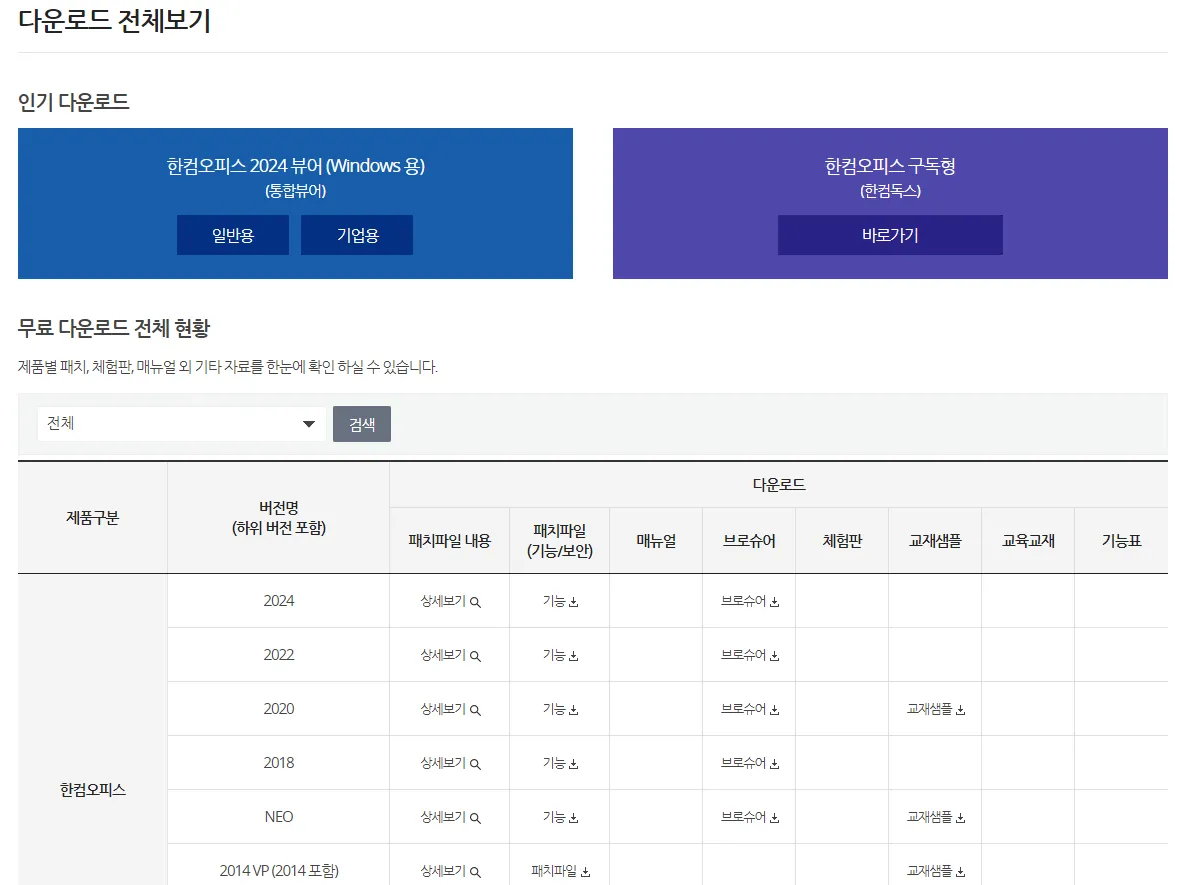
Task: Click the 일반용 viewer download button
Action: [232, 234]
